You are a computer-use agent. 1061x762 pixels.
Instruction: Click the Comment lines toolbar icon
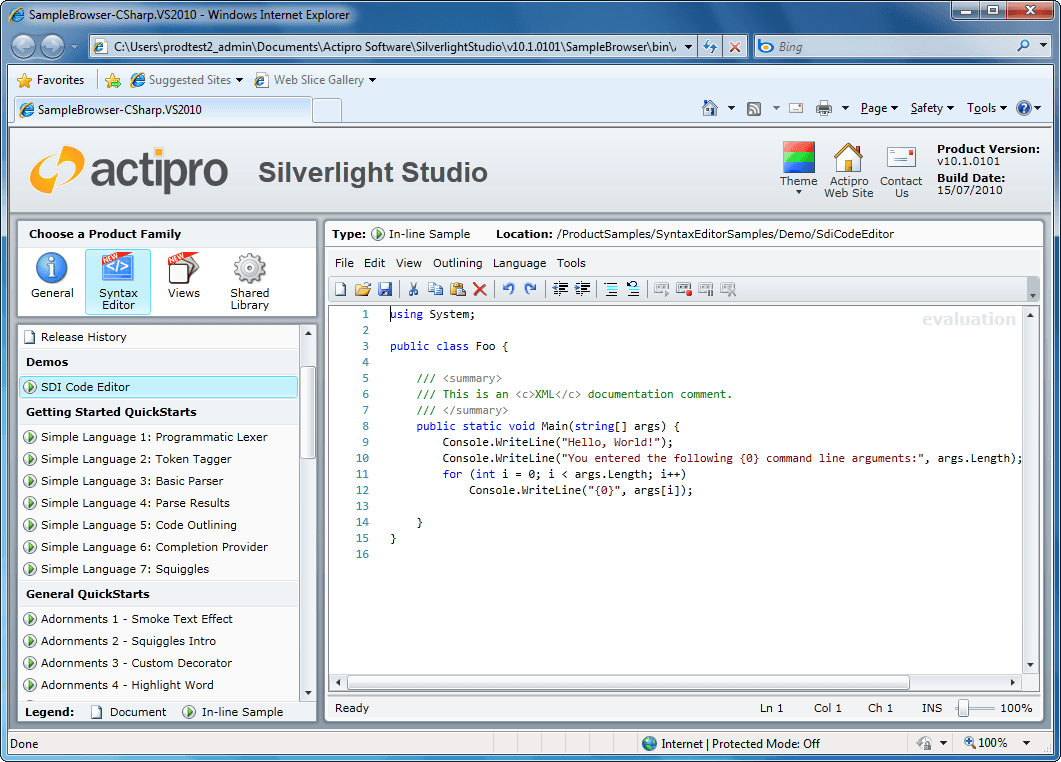610,290
